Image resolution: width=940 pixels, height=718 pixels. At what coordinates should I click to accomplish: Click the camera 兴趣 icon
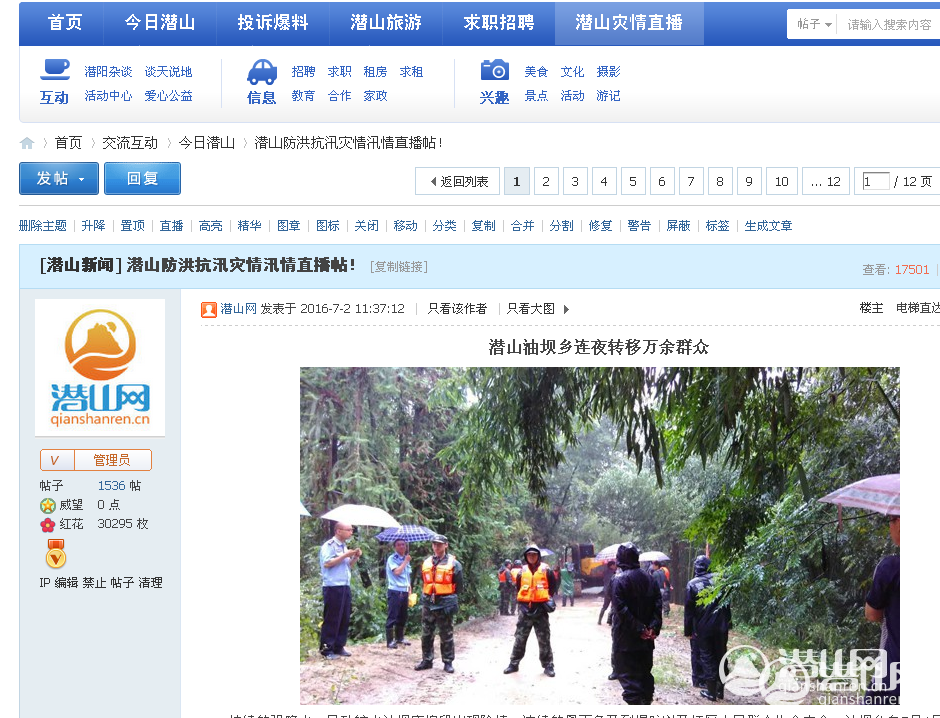click(494, 70)
